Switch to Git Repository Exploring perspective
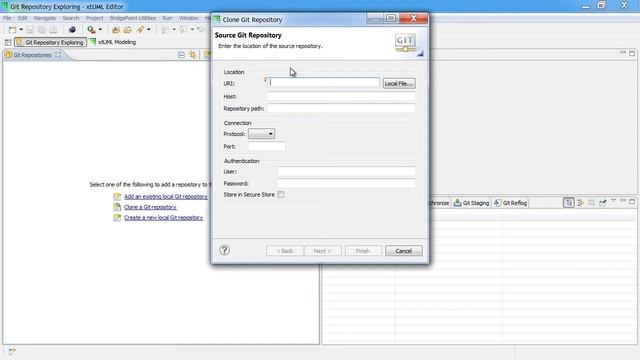 tap(50, 42)
